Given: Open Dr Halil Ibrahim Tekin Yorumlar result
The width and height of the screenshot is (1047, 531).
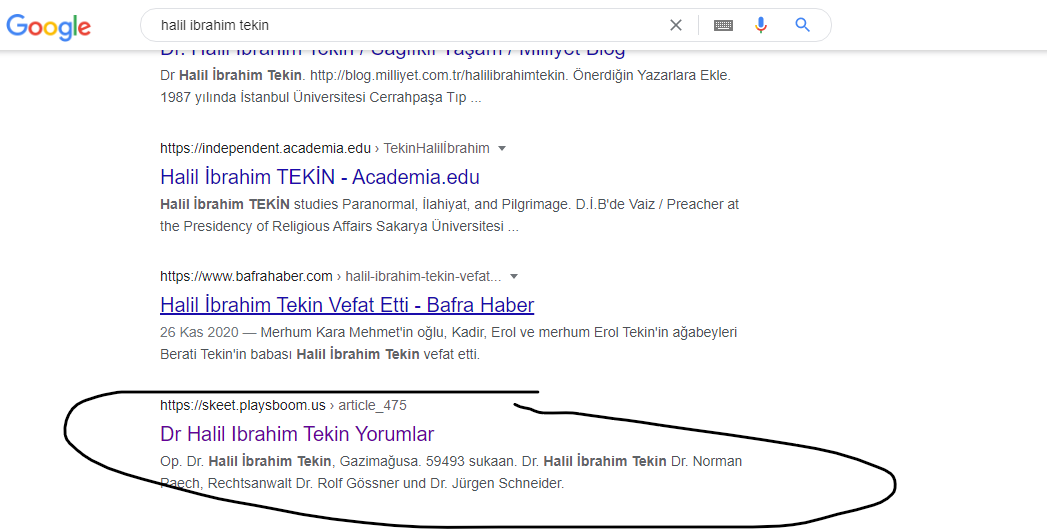Looking at the screenshot, I should point(297,434).
